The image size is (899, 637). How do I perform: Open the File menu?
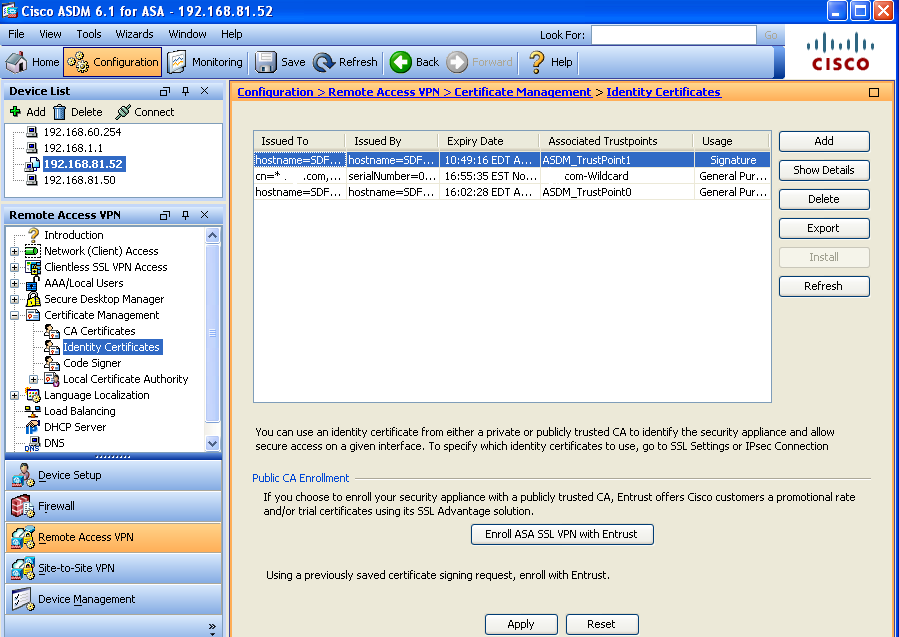tap(16, 34)
